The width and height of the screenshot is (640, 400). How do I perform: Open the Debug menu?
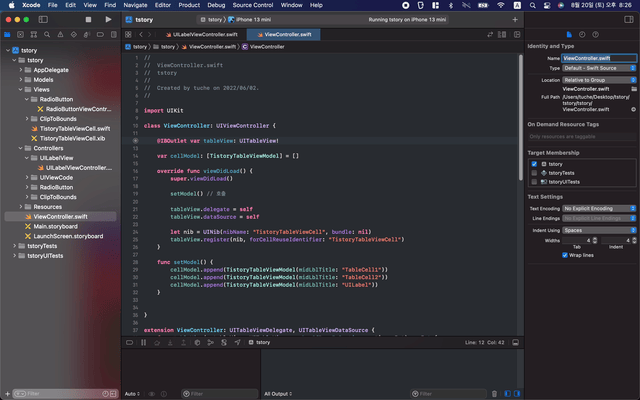coord(216,5)
